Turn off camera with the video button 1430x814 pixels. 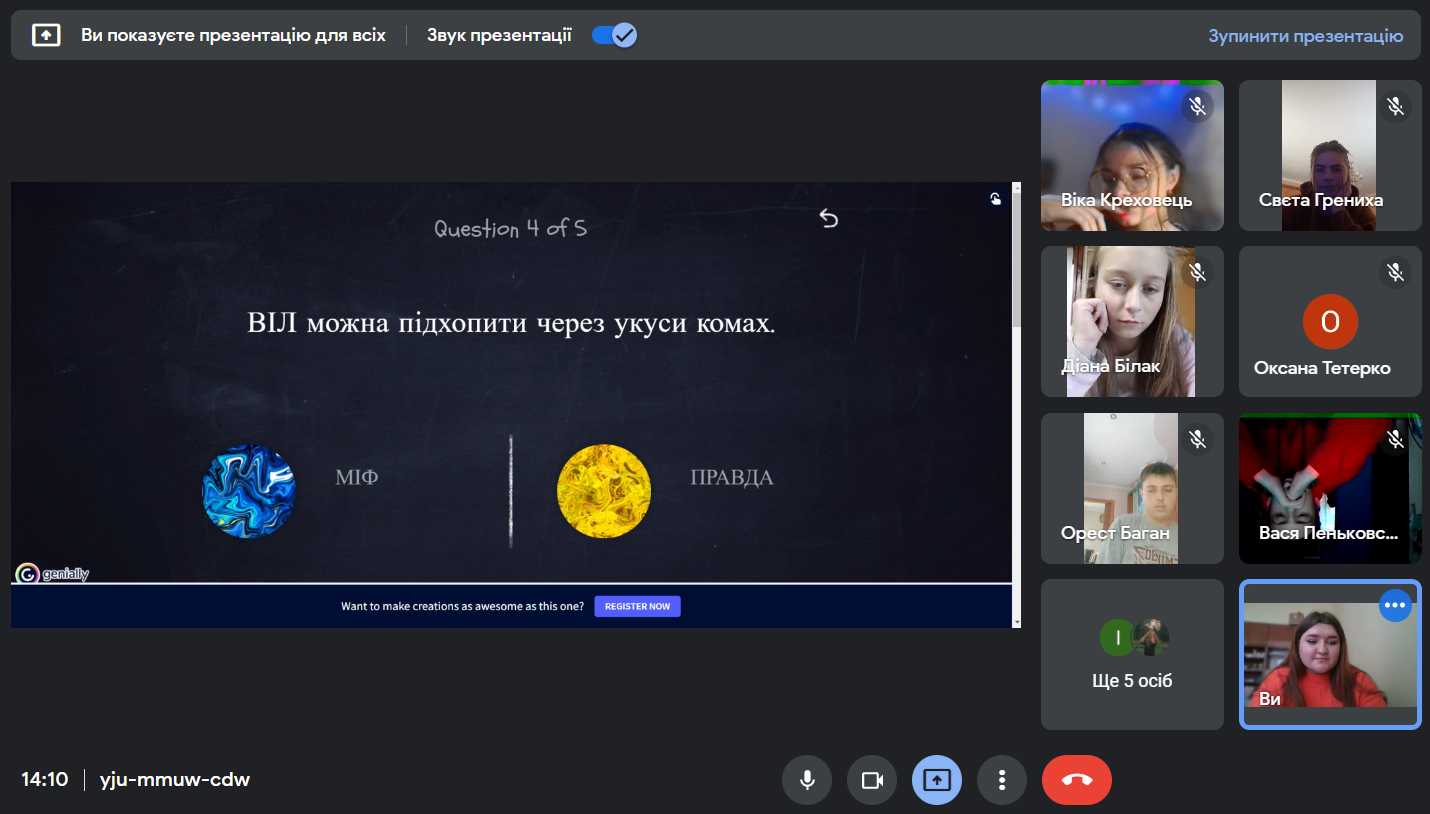pos(872,780)
